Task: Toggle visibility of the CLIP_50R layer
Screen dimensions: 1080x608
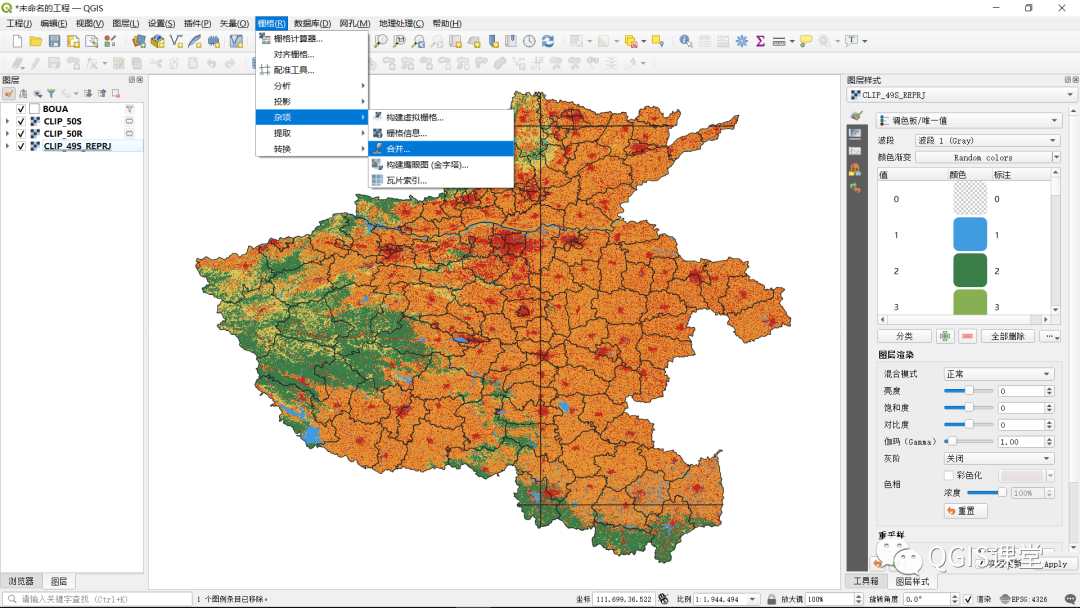Action: point(21,134)
